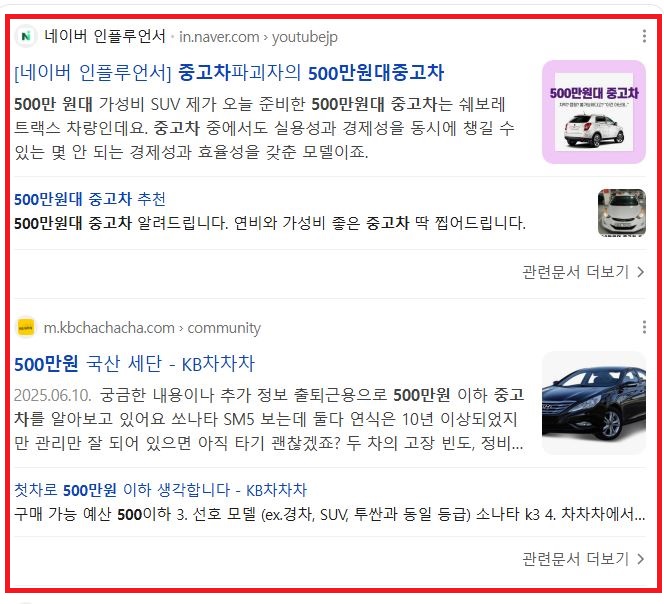Click chevron arrow beside second 관련문서 더보기

tap(641, 559)
